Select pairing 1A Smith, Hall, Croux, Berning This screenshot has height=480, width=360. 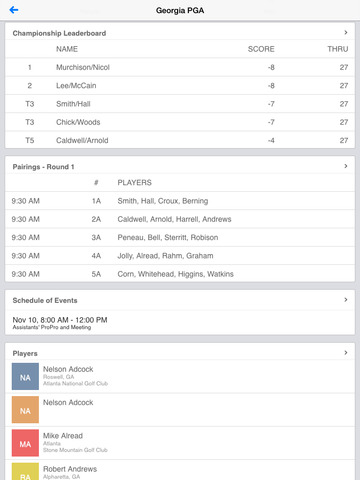point(180,201)
